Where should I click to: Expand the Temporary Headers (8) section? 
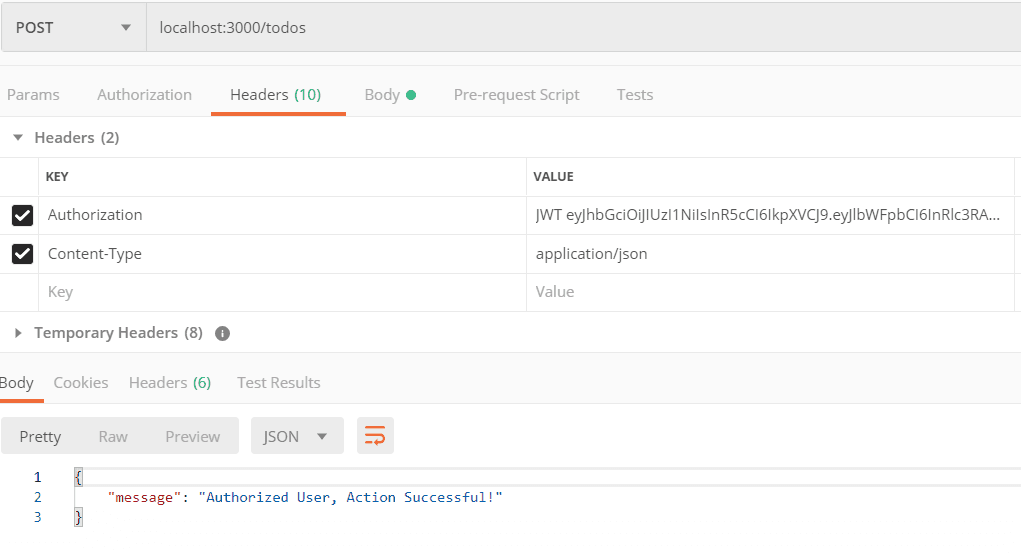(18, 333)
